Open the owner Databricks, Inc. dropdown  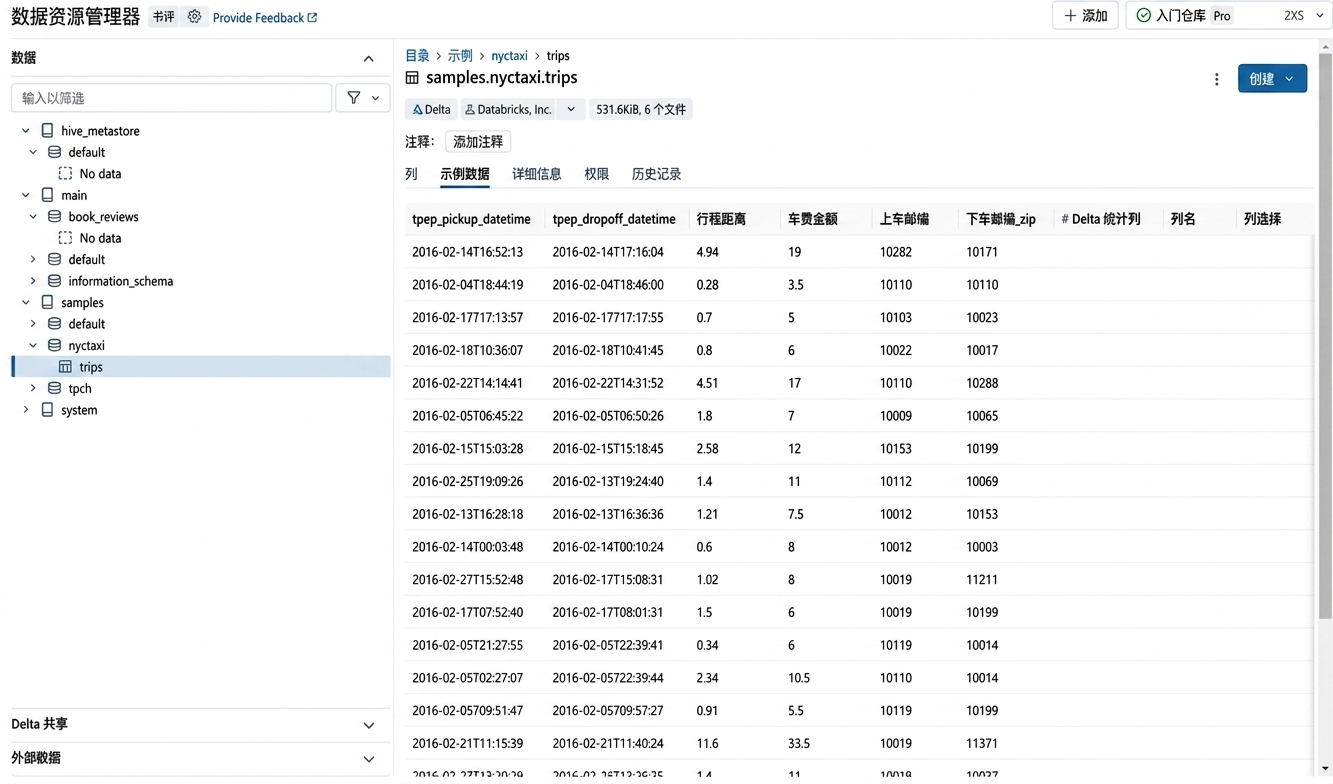[571, 109]
